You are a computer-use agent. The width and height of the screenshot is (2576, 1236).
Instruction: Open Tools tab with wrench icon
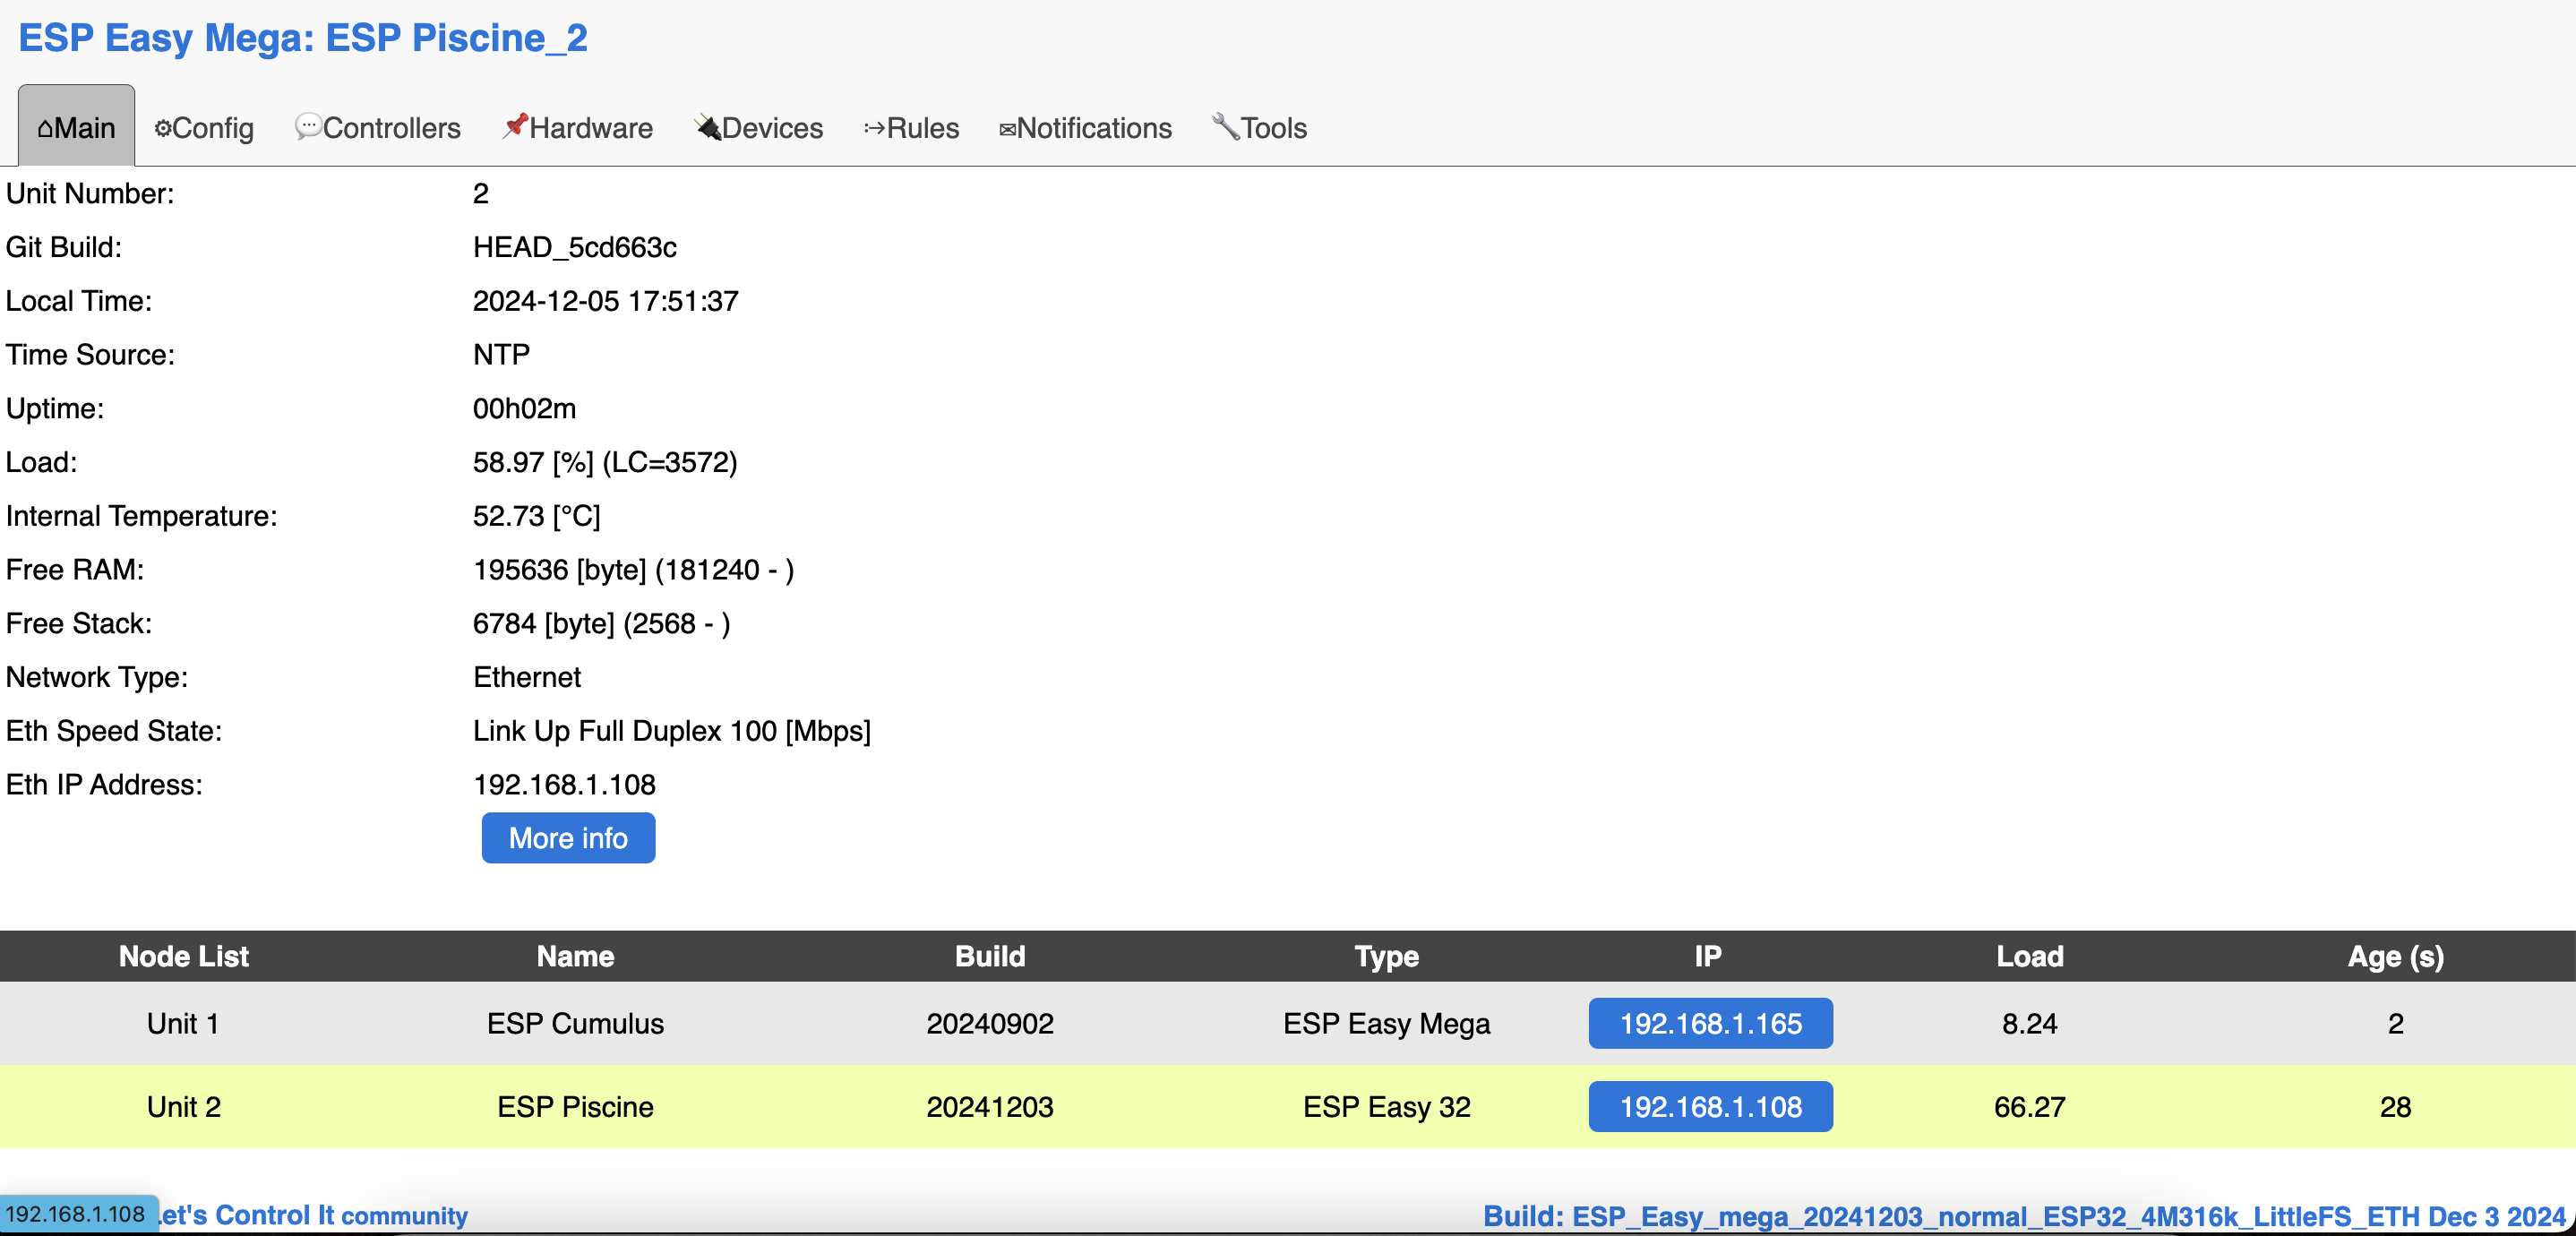pos(1260,128)
